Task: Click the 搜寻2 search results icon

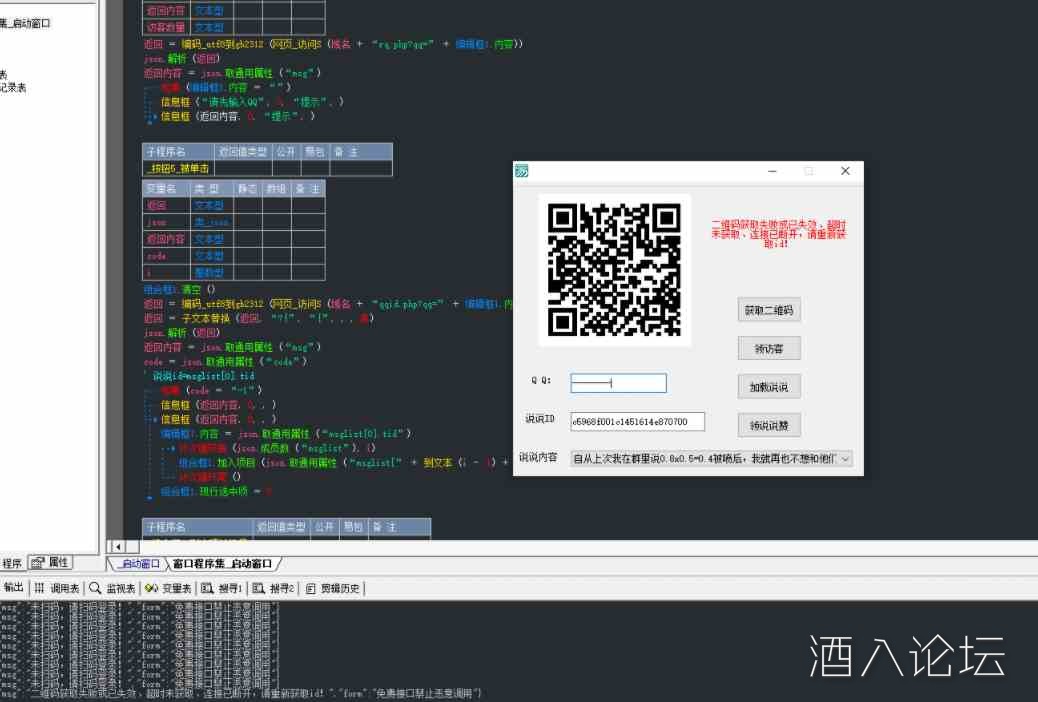Action: pos(258,587)
